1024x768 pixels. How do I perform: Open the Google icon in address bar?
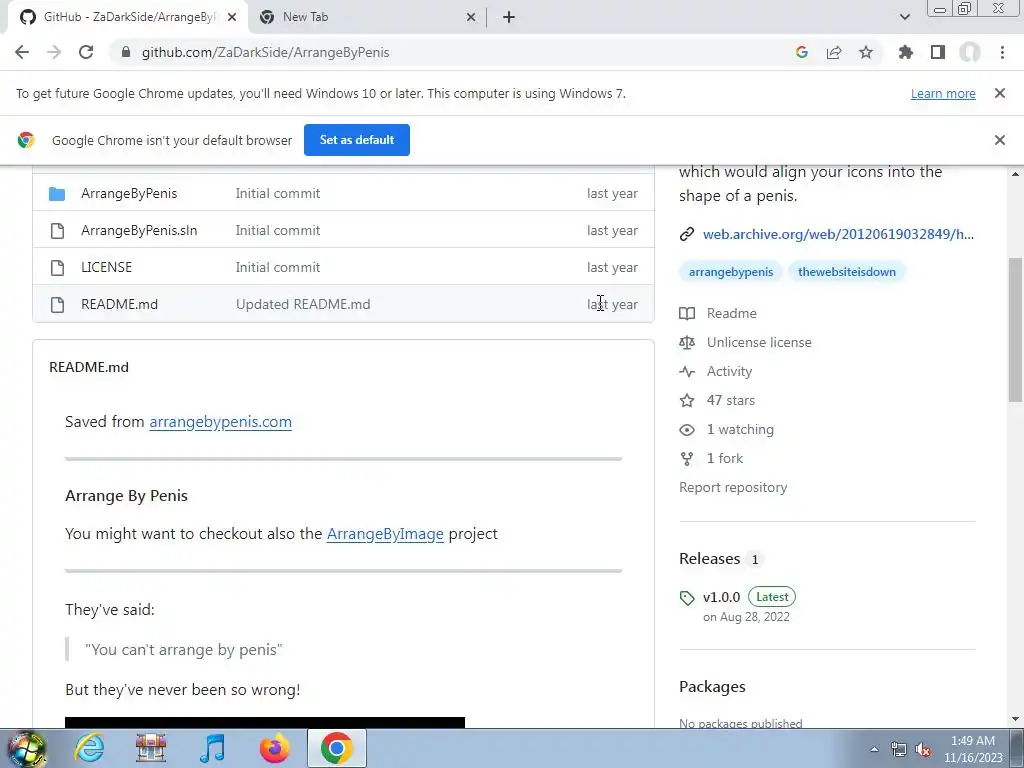pos(802,52)
